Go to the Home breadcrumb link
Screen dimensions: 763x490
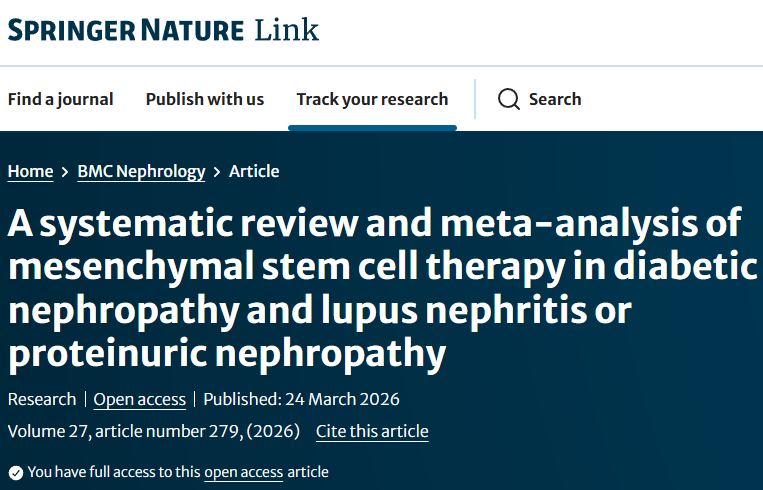[x=30, y=171]
